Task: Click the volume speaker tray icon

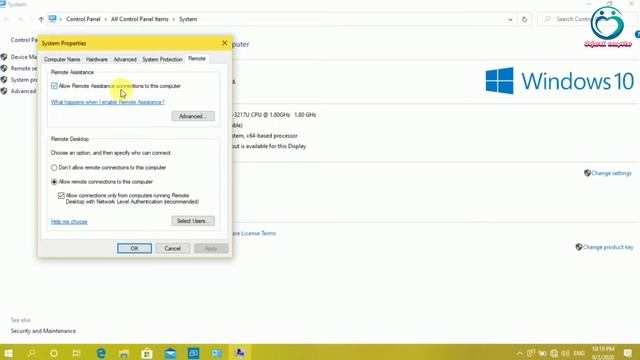Action: (565, 353)
